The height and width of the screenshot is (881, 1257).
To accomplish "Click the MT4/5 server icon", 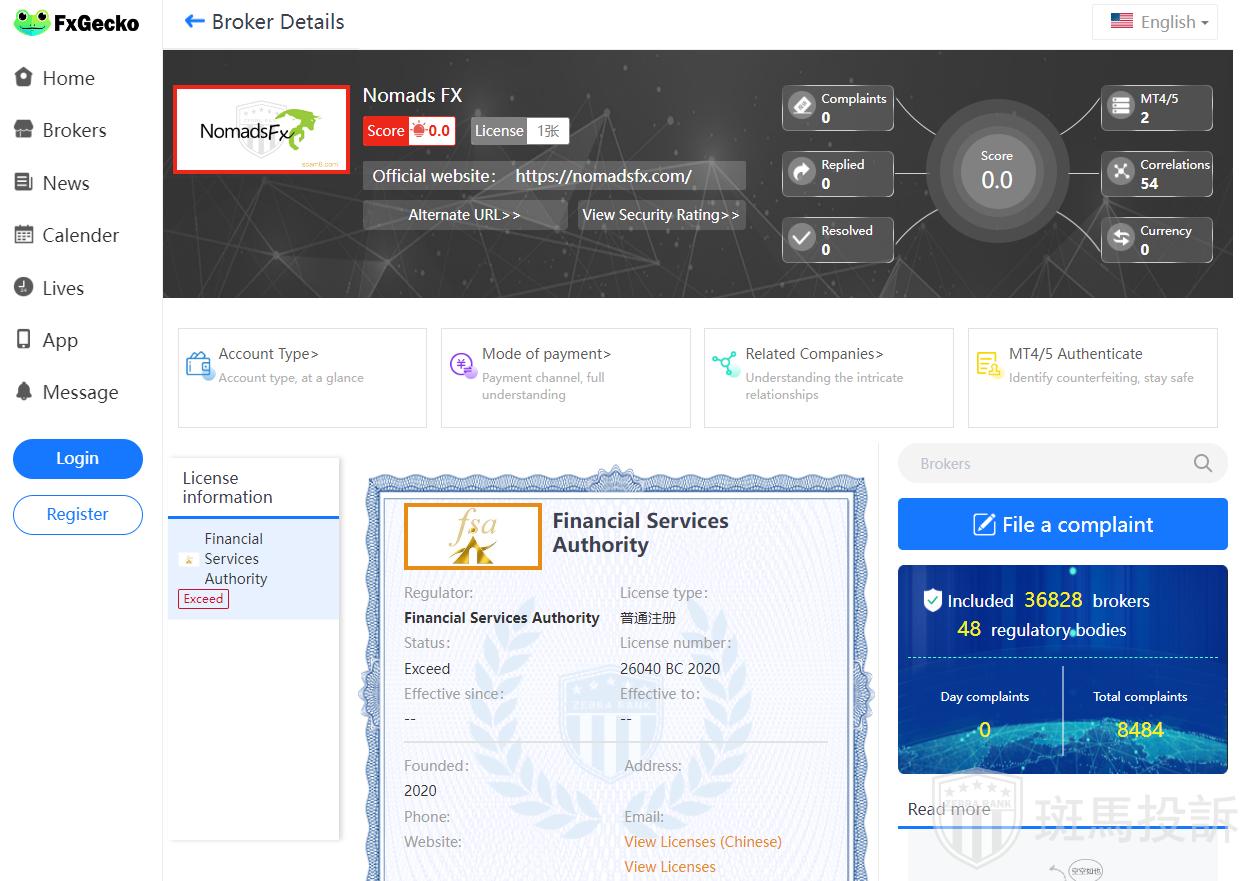I will 1120,106.
